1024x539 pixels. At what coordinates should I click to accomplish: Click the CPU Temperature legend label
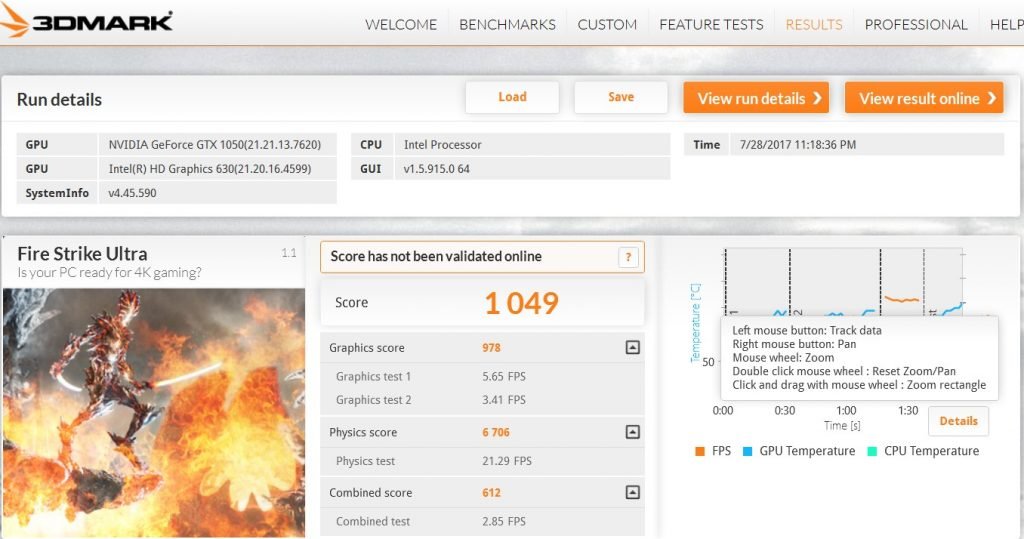tap(931, 451)
